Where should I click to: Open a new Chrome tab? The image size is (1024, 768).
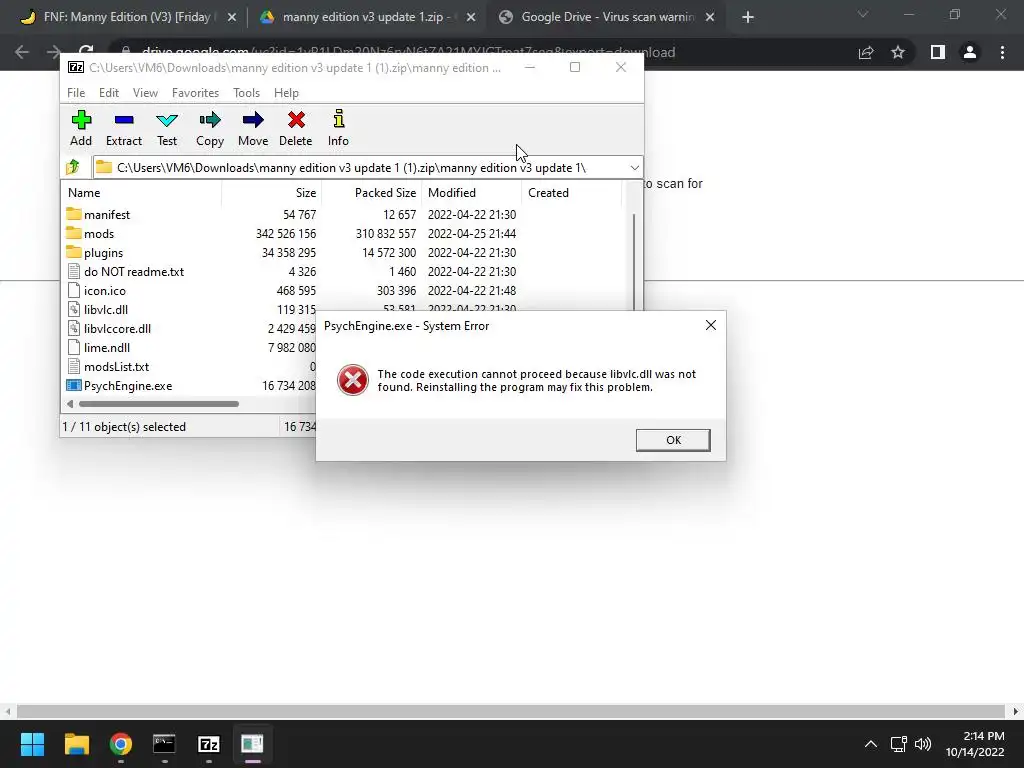[x=748, y=18]
